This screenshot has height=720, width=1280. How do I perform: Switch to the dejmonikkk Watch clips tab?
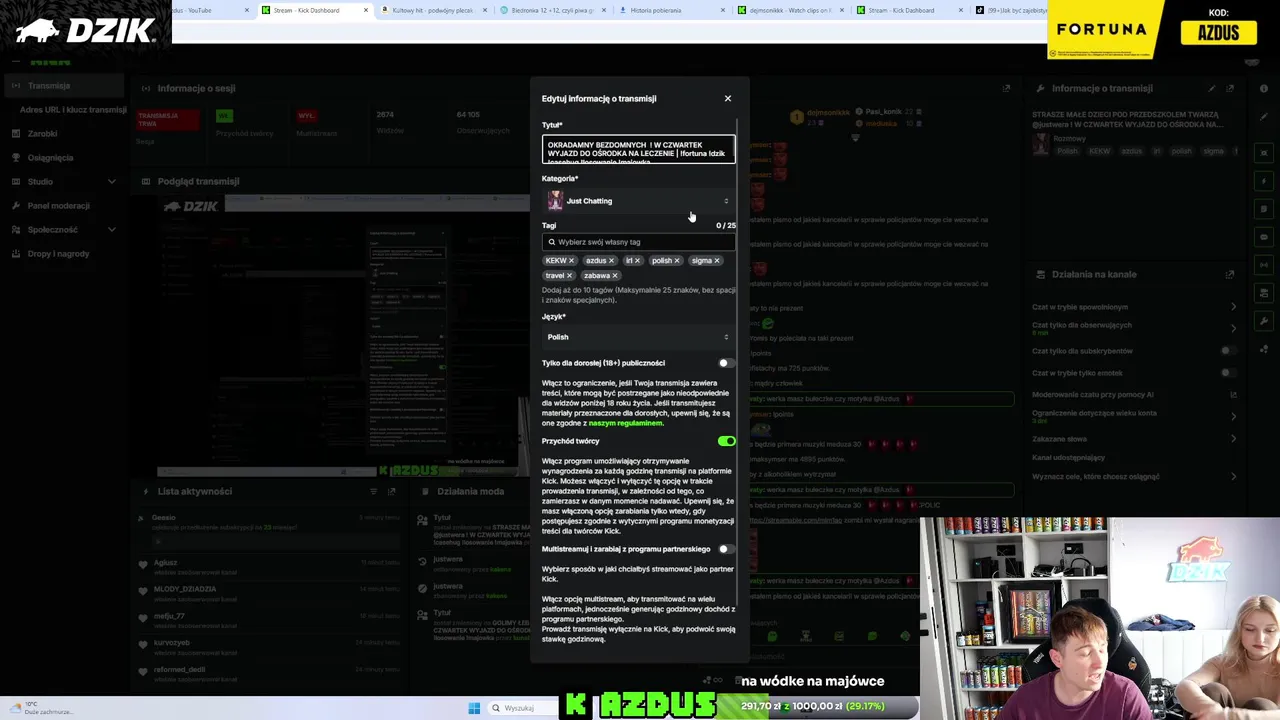pos(790,10)
